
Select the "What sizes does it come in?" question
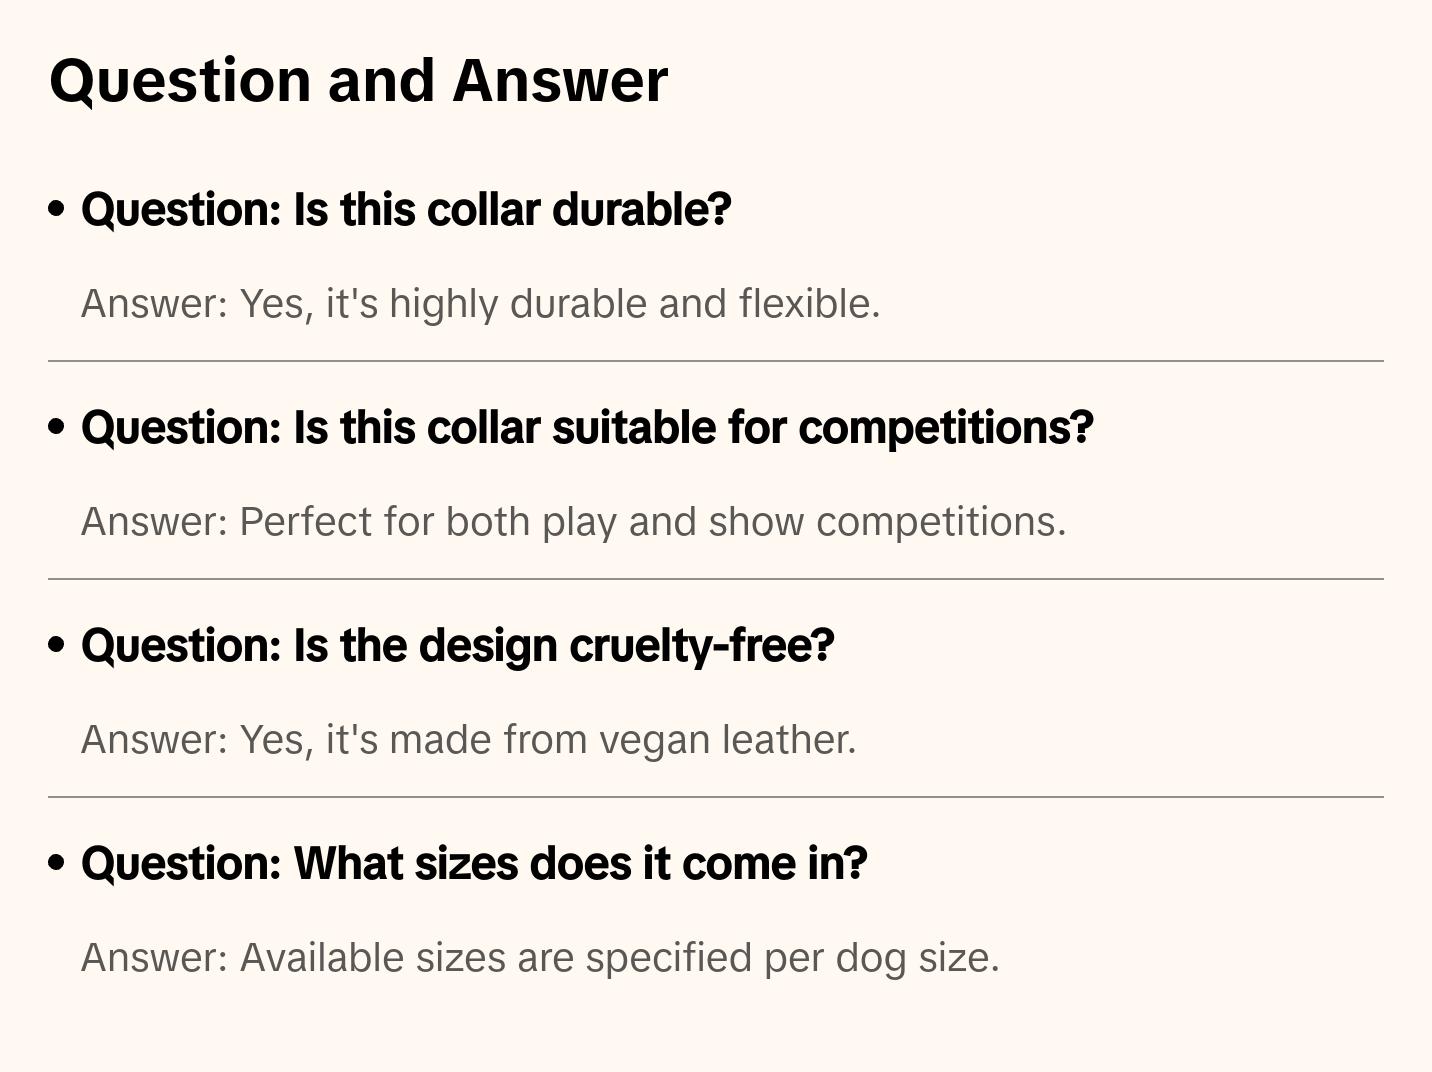click(x=474, y=864)
